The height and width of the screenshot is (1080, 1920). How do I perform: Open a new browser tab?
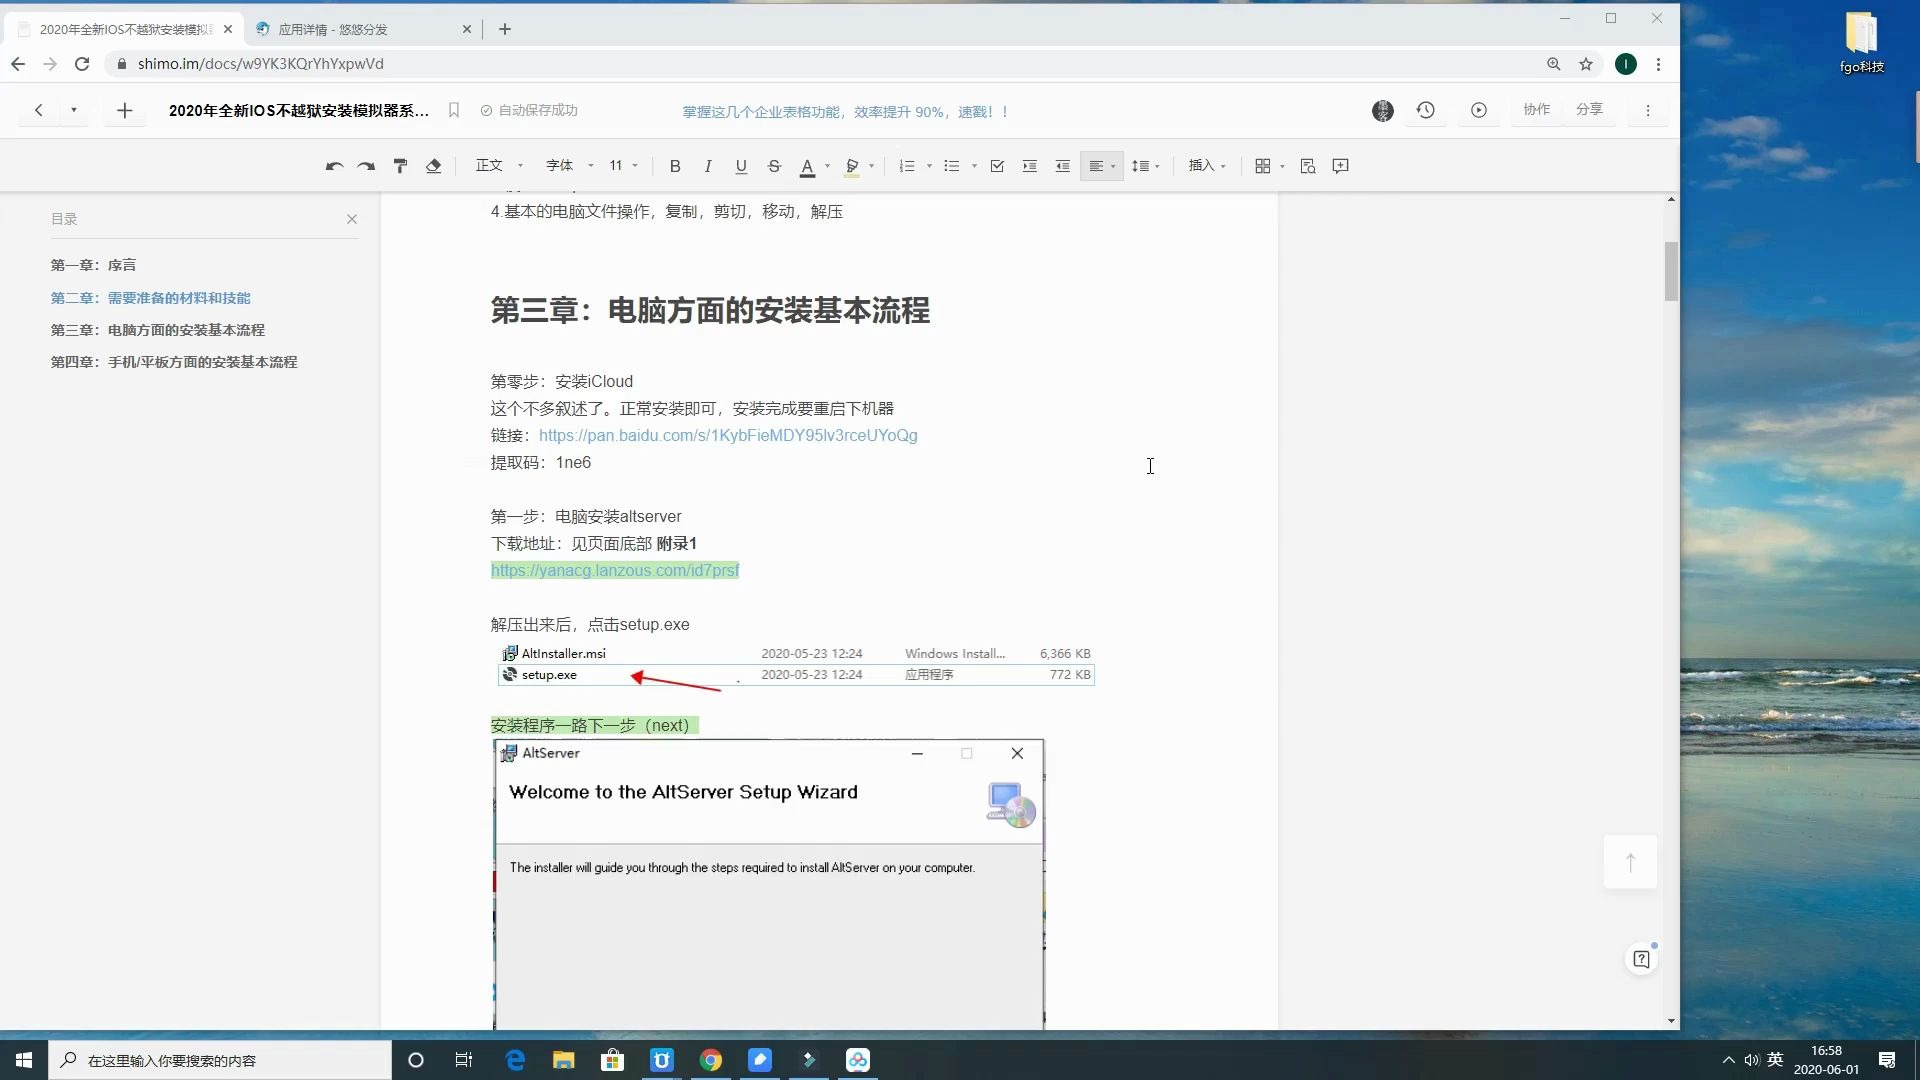pos(505,29)
